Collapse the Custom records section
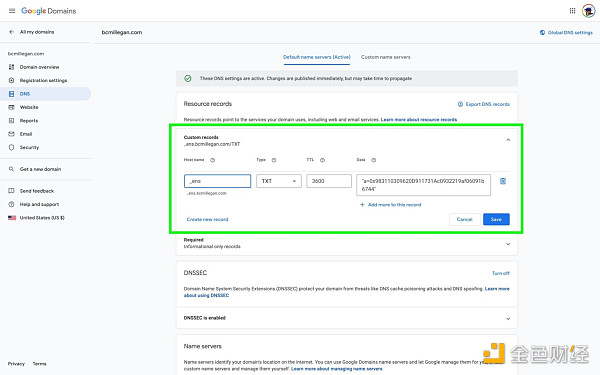This screenshot has width=600, height=375. [x=508, y=140]
